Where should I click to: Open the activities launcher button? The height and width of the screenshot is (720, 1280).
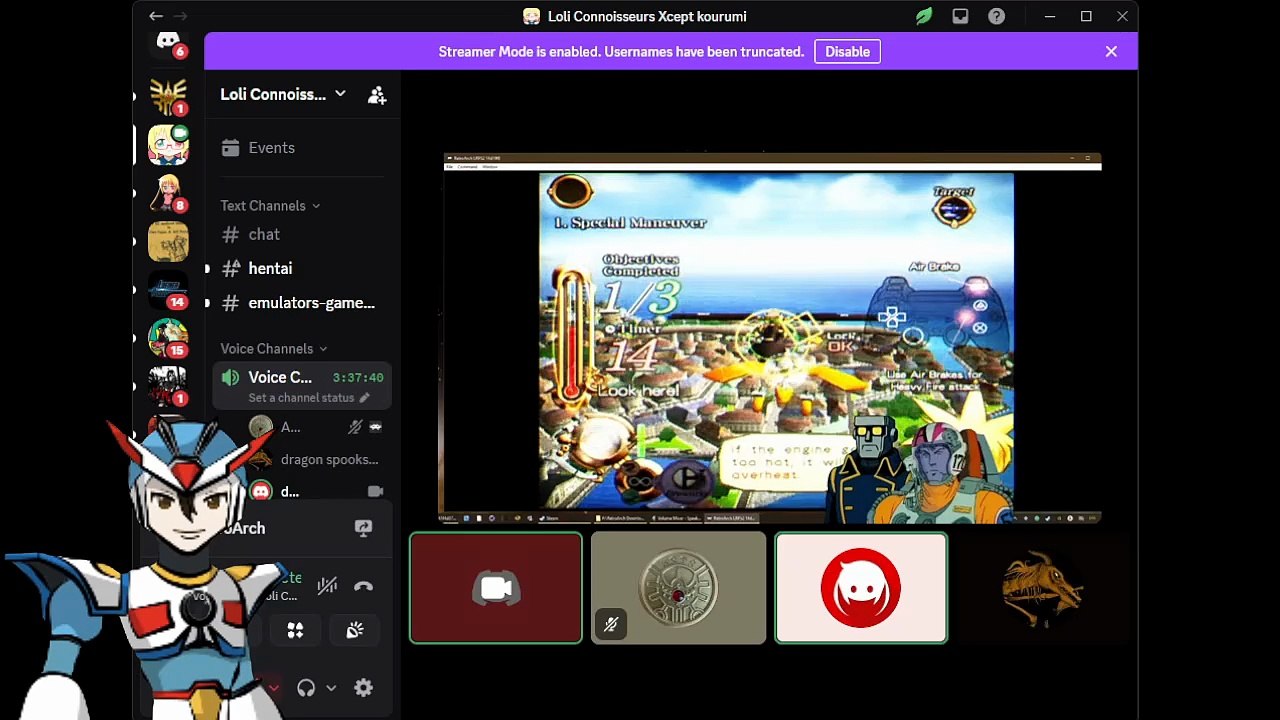pos(295,630)
